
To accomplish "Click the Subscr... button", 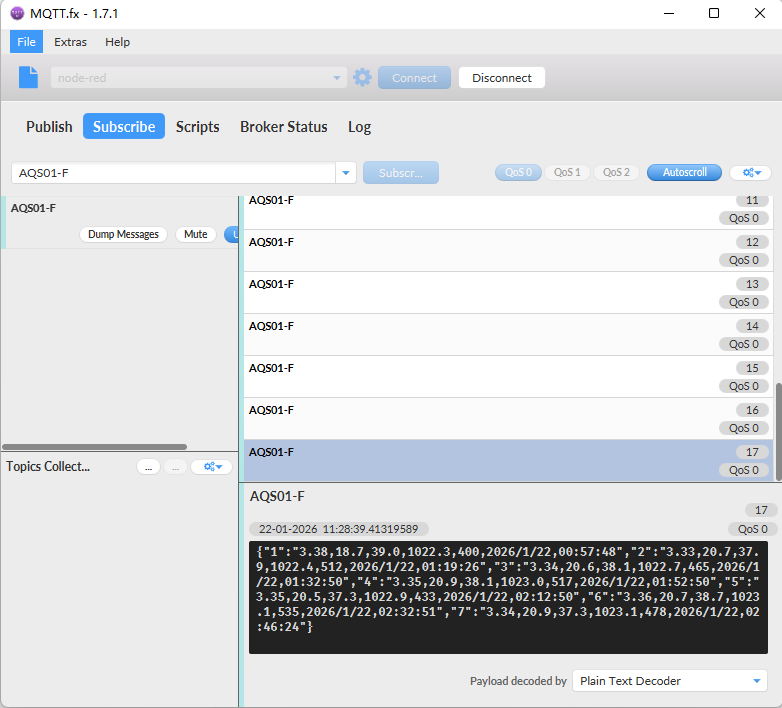I will coord(400,173).
